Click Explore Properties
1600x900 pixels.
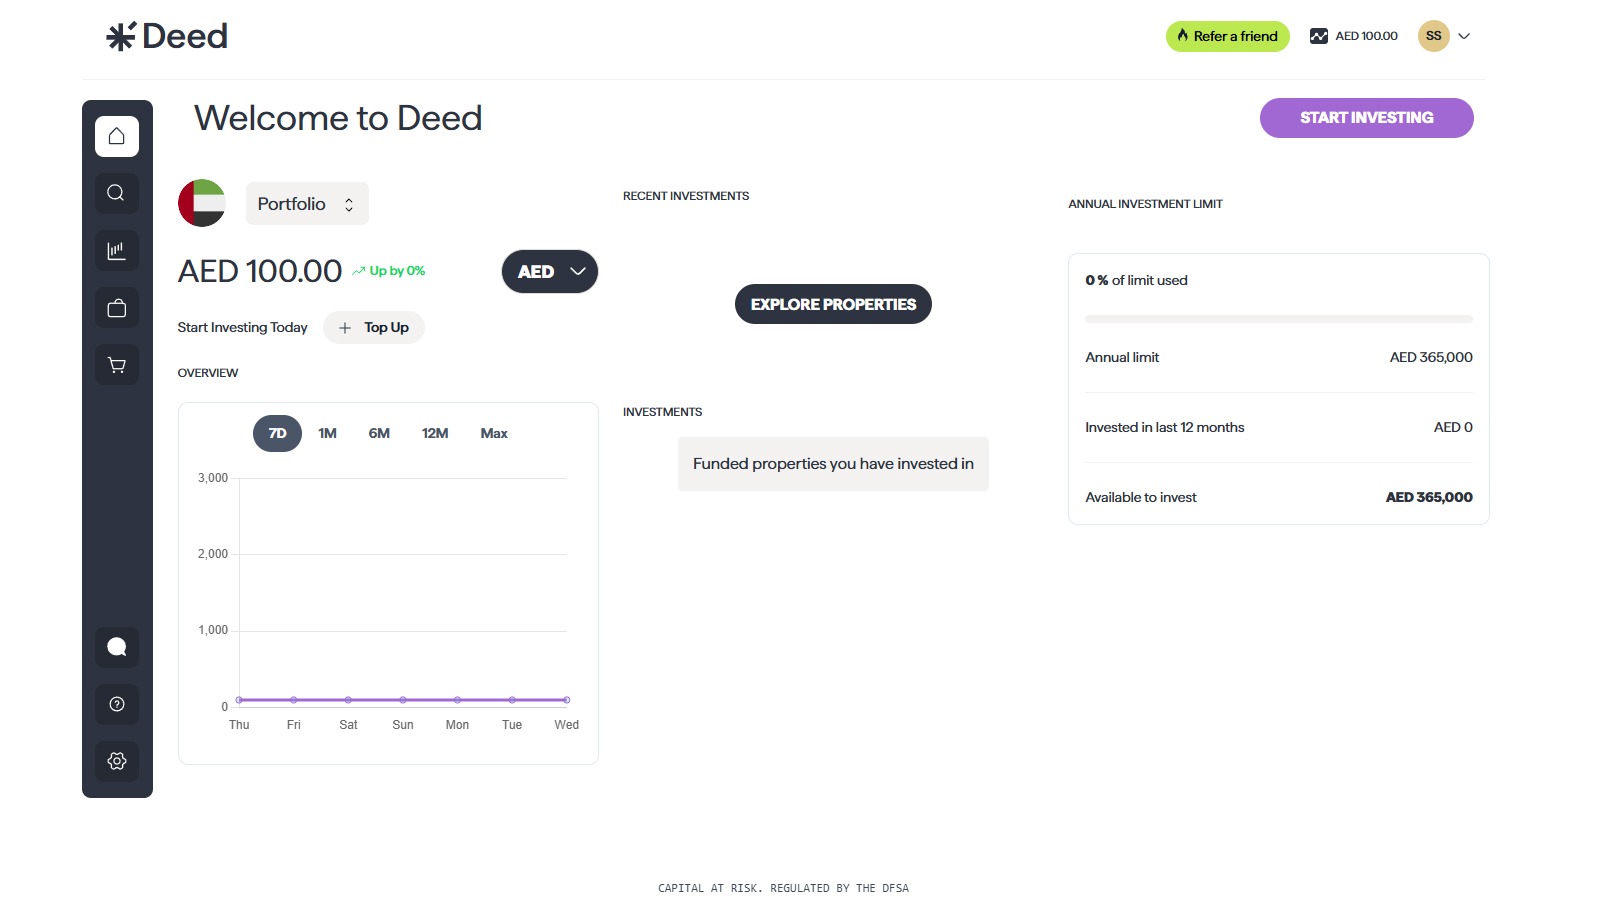tap(832, 303)
